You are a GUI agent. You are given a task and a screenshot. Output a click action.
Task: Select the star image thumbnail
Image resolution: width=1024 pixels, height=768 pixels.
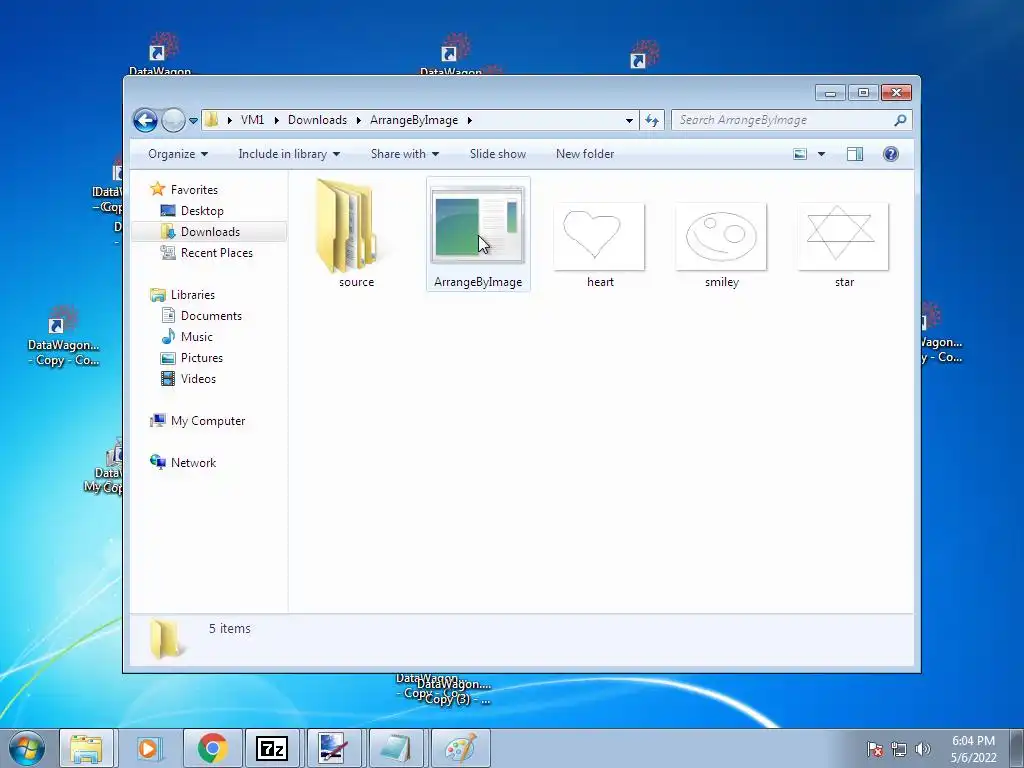coord(843,236)
